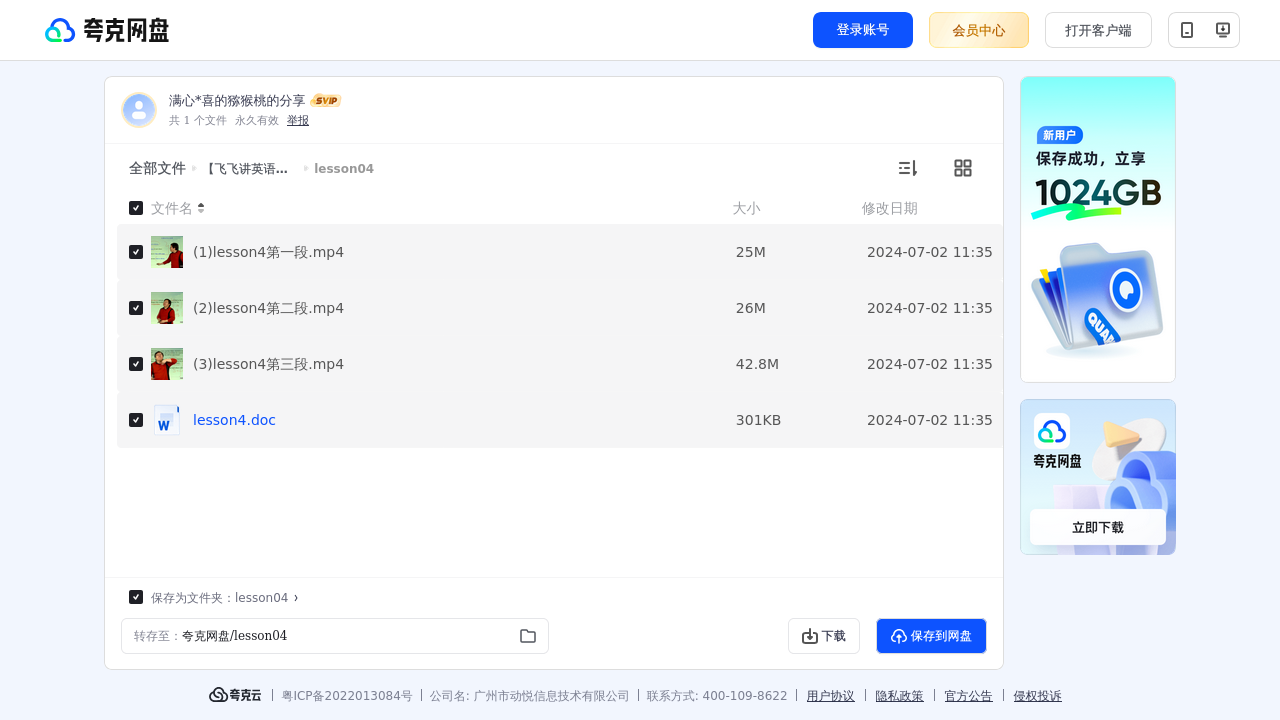Click 保存到网盘 button

pyautogui.click(x=931, y=636)
